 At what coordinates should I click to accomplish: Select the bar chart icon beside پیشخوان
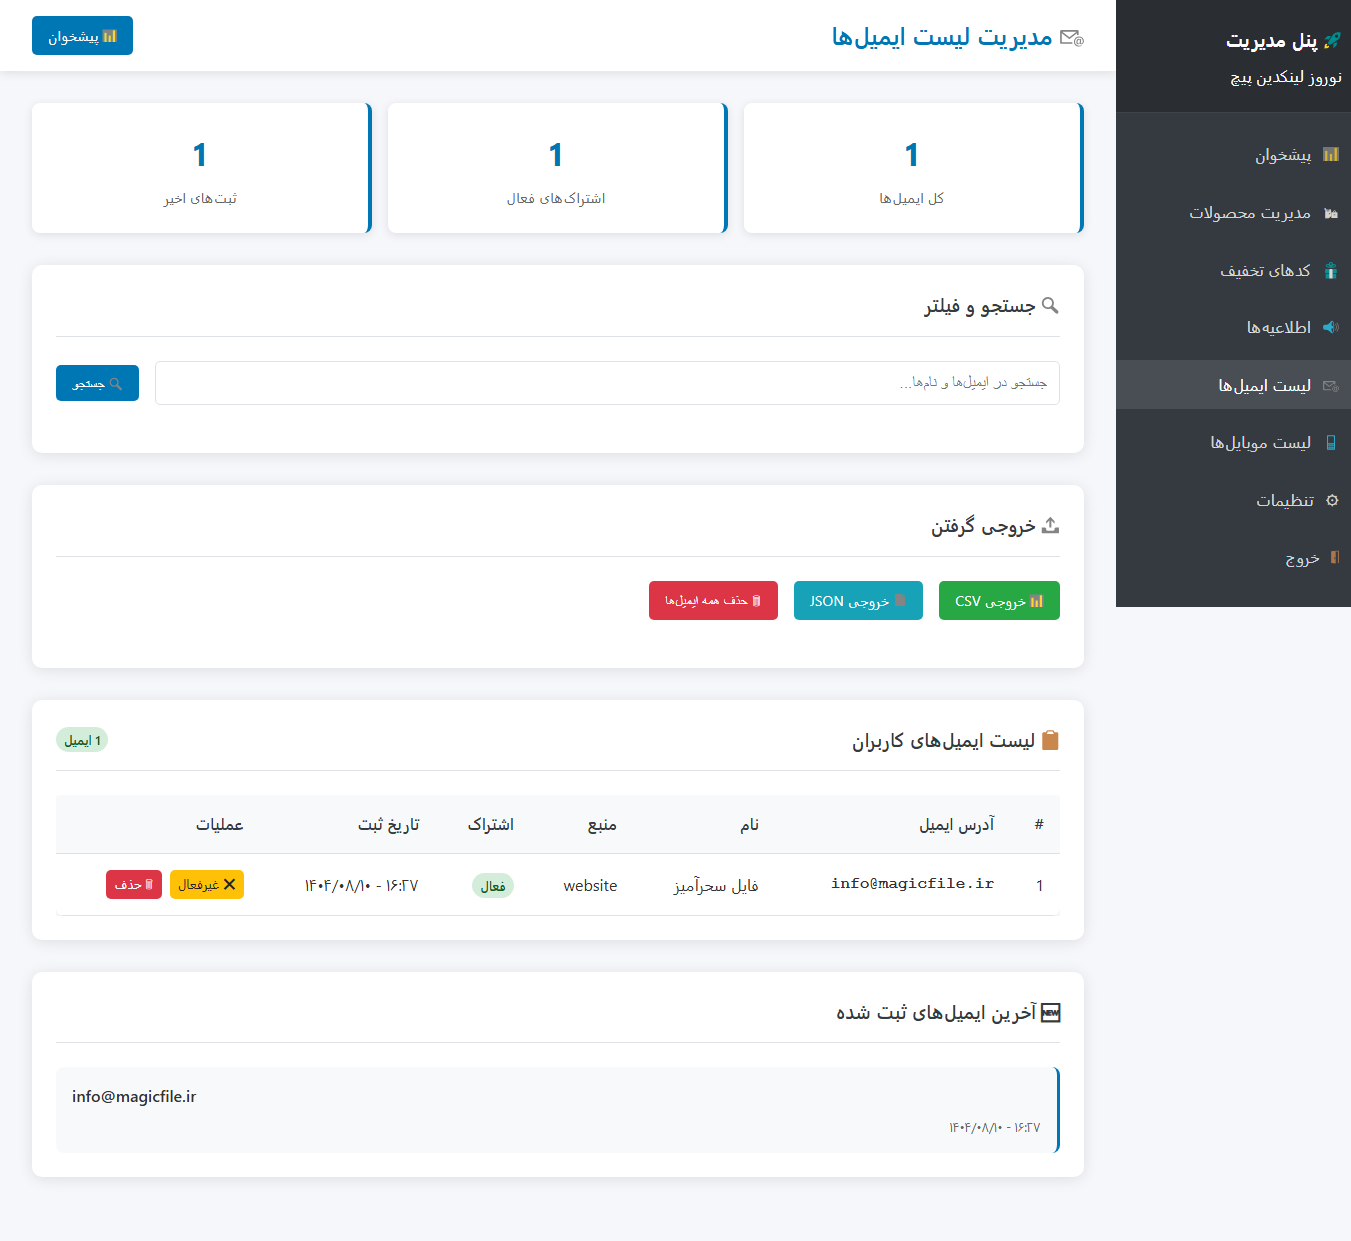[x=1330, y=155]
